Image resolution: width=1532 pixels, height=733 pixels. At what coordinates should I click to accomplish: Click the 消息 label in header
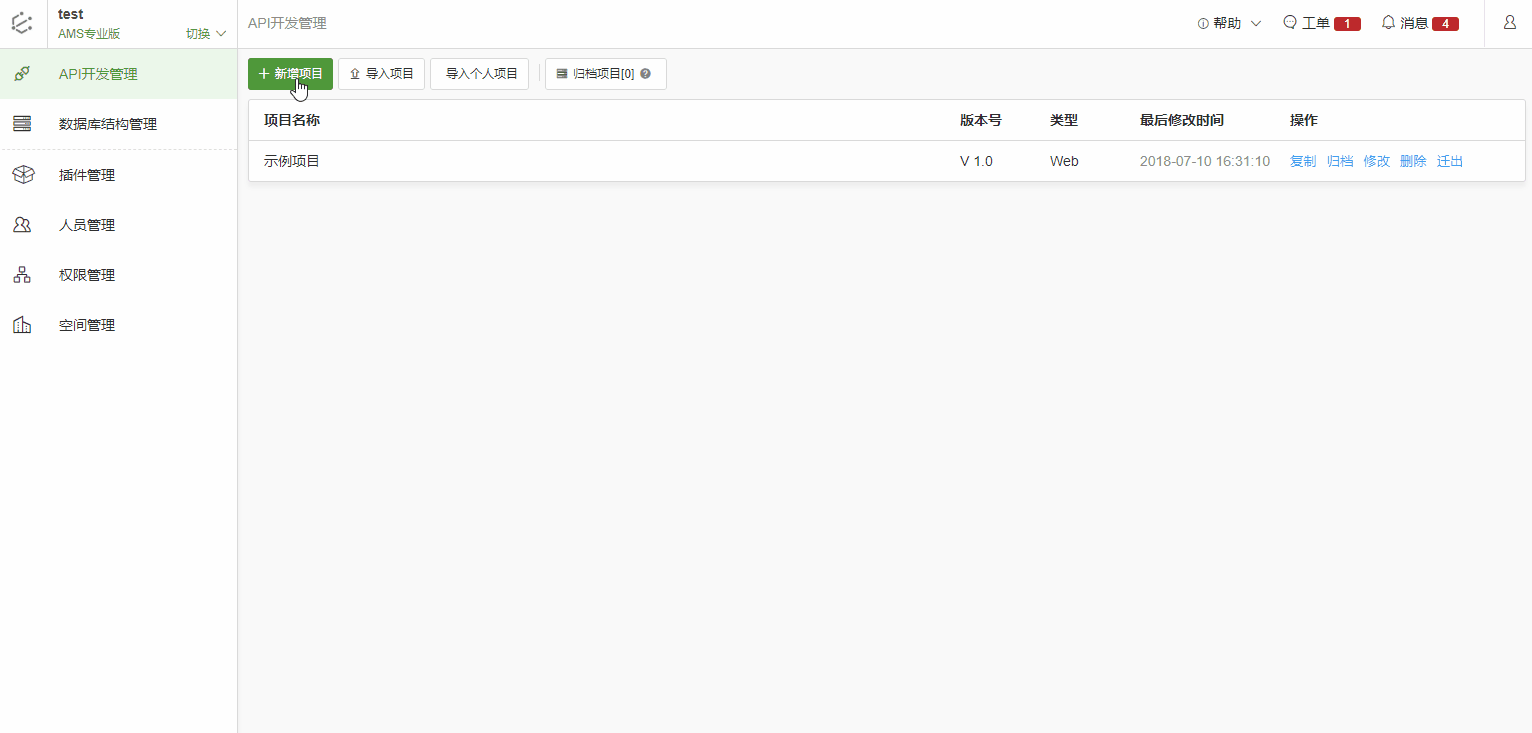pyautogui.click(x=1414, y=23)
